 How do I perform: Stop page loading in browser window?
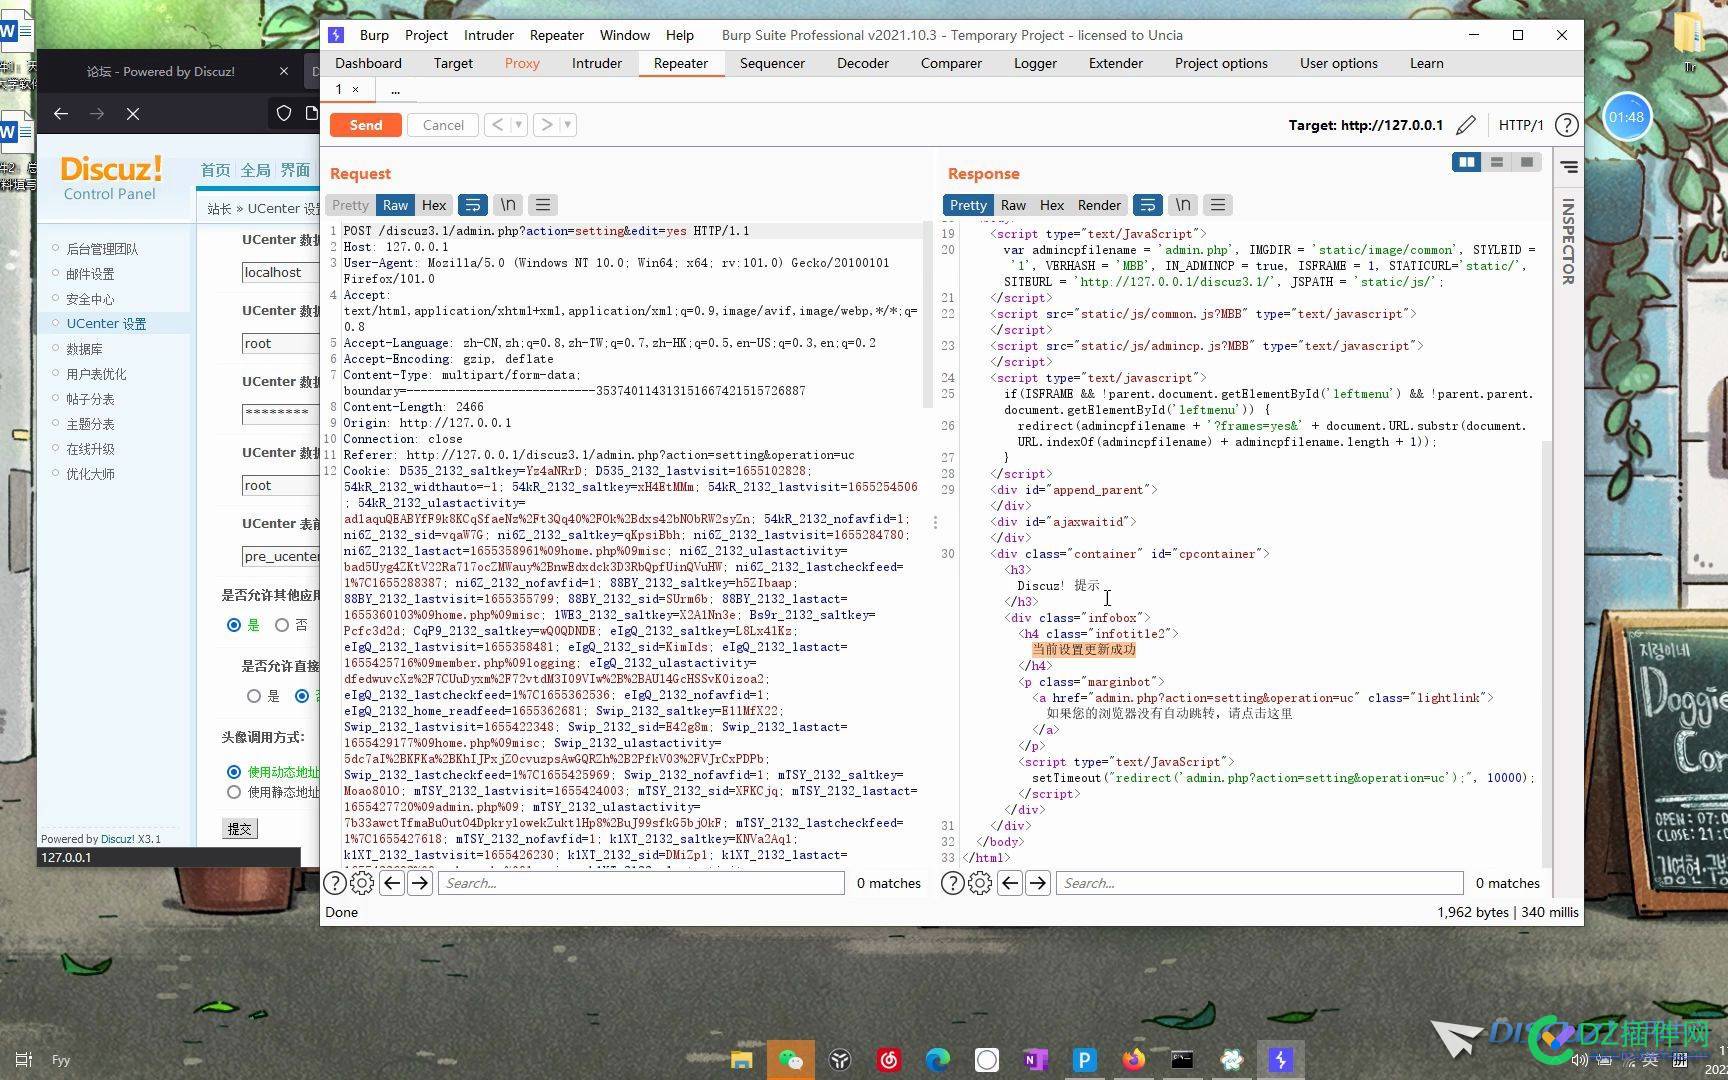tap(133, 114)
